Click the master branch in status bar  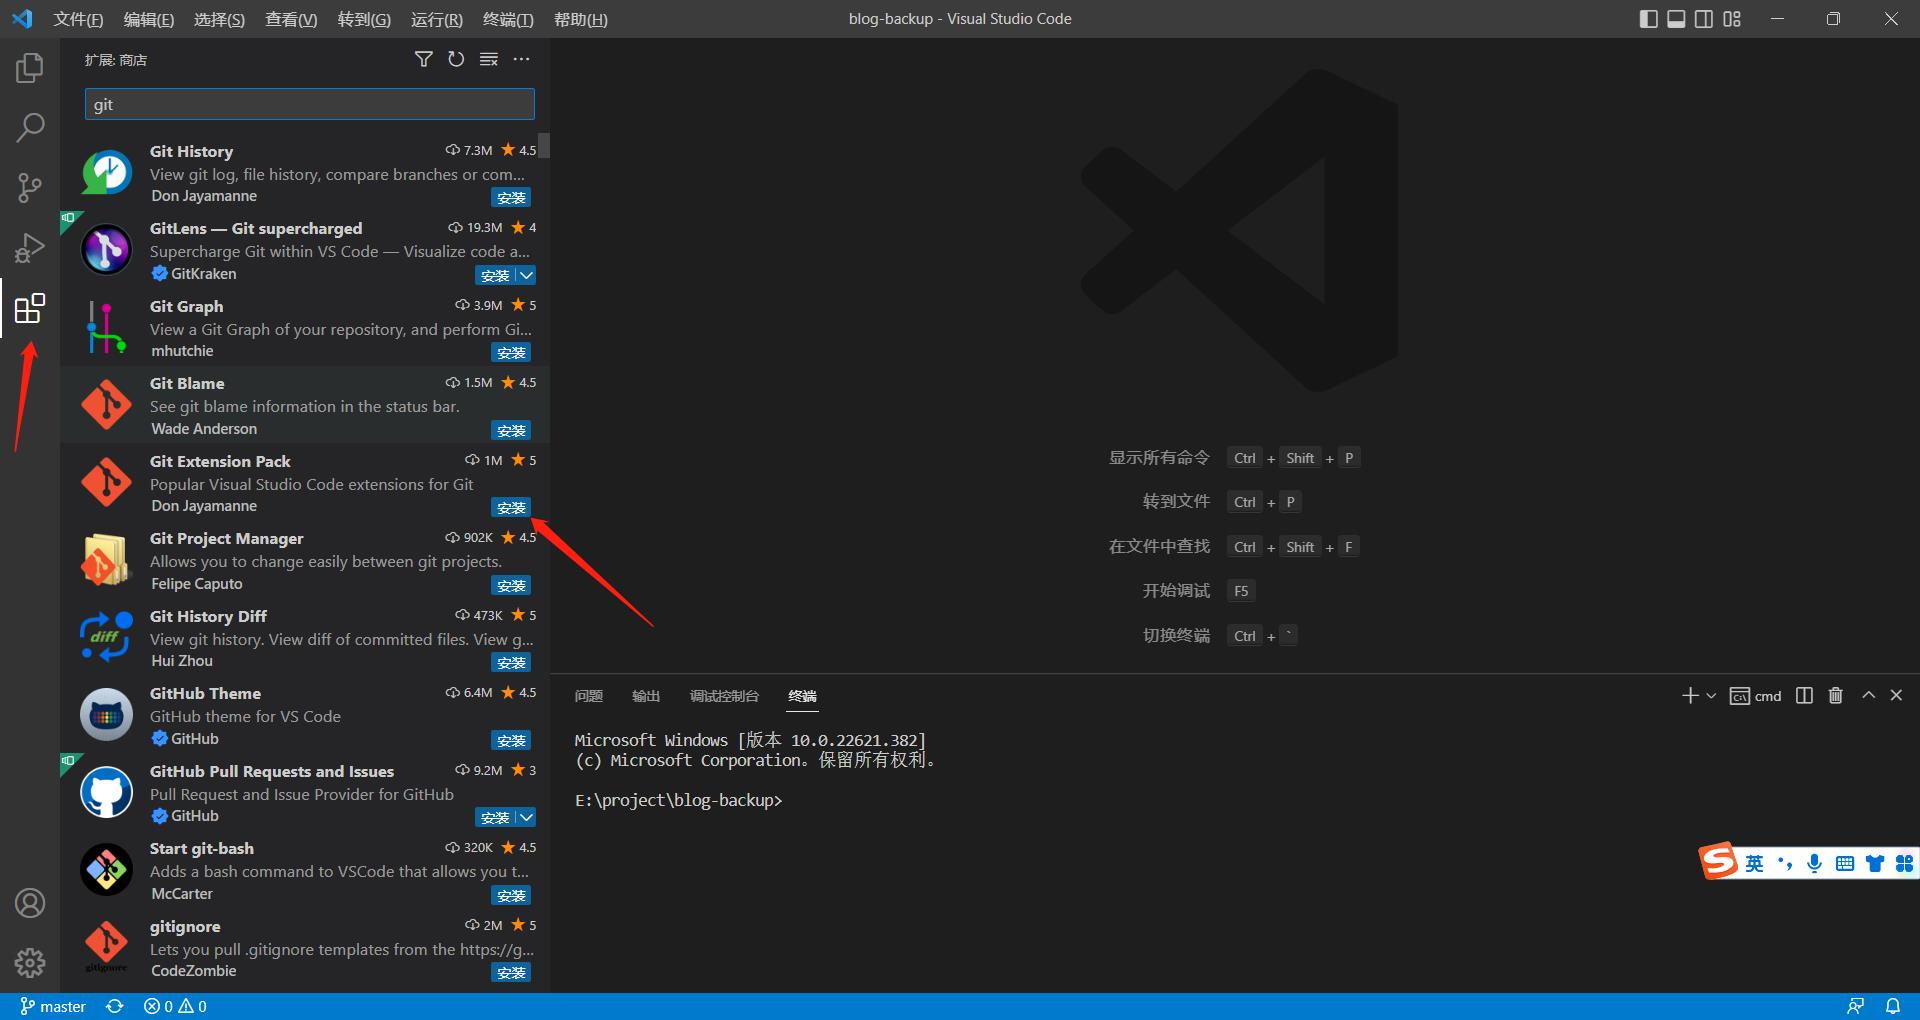54,1006
